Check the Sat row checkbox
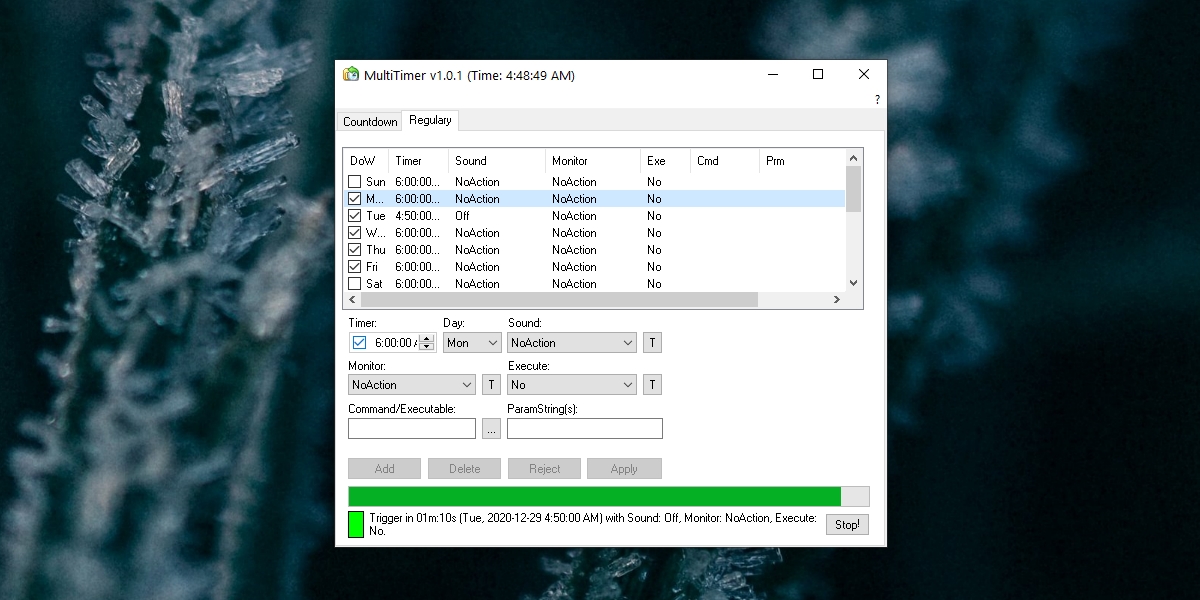The image size is (1200, 600). 355,284
